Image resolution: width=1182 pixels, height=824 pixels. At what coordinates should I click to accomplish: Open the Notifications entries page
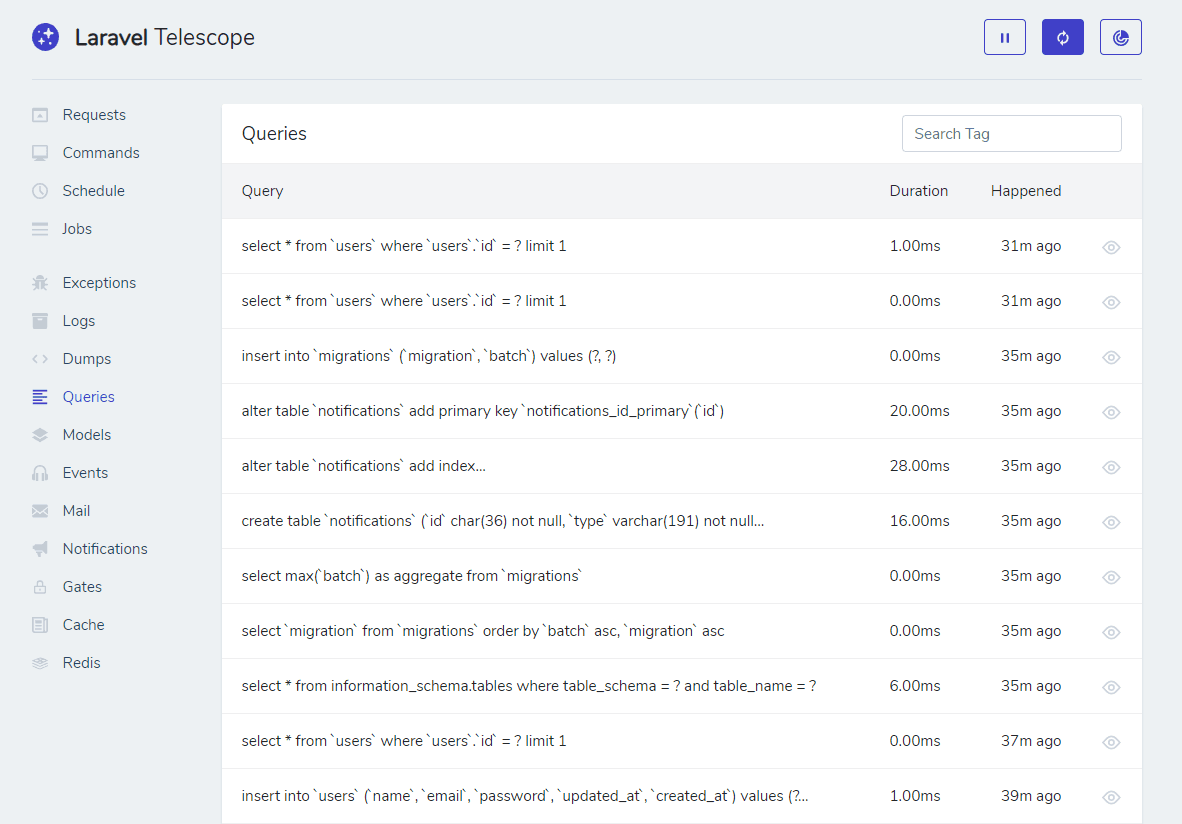pos(104,548)
